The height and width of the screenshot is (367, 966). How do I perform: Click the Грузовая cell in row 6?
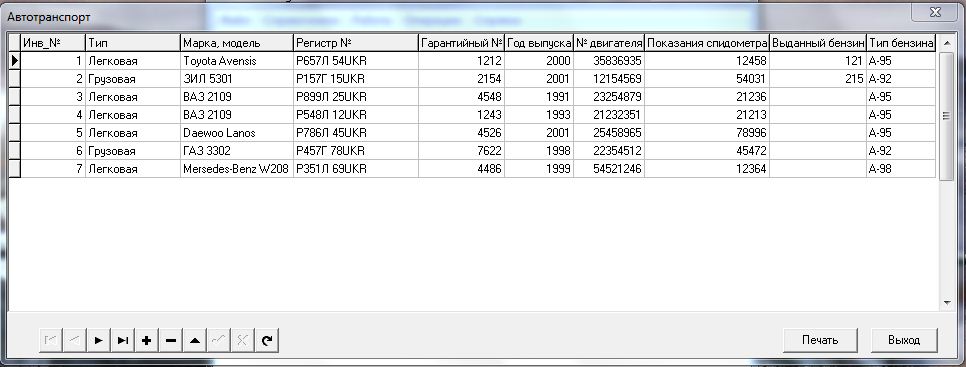point(132,151)
